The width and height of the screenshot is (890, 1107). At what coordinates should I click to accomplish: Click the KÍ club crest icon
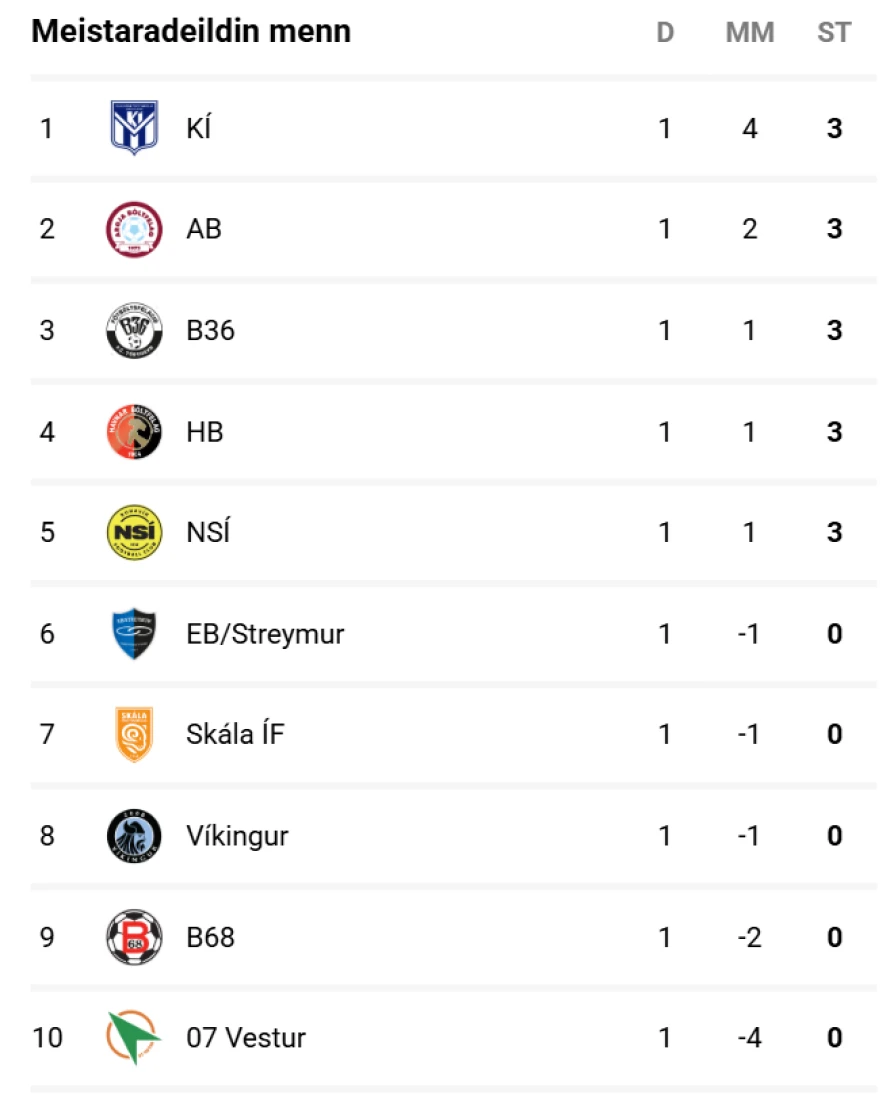click(x=133, y=129)
